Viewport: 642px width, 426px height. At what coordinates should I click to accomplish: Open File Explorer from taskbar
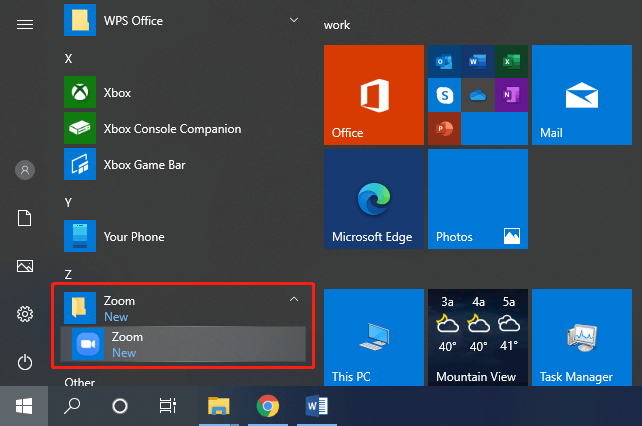click(x=219, y=406)
